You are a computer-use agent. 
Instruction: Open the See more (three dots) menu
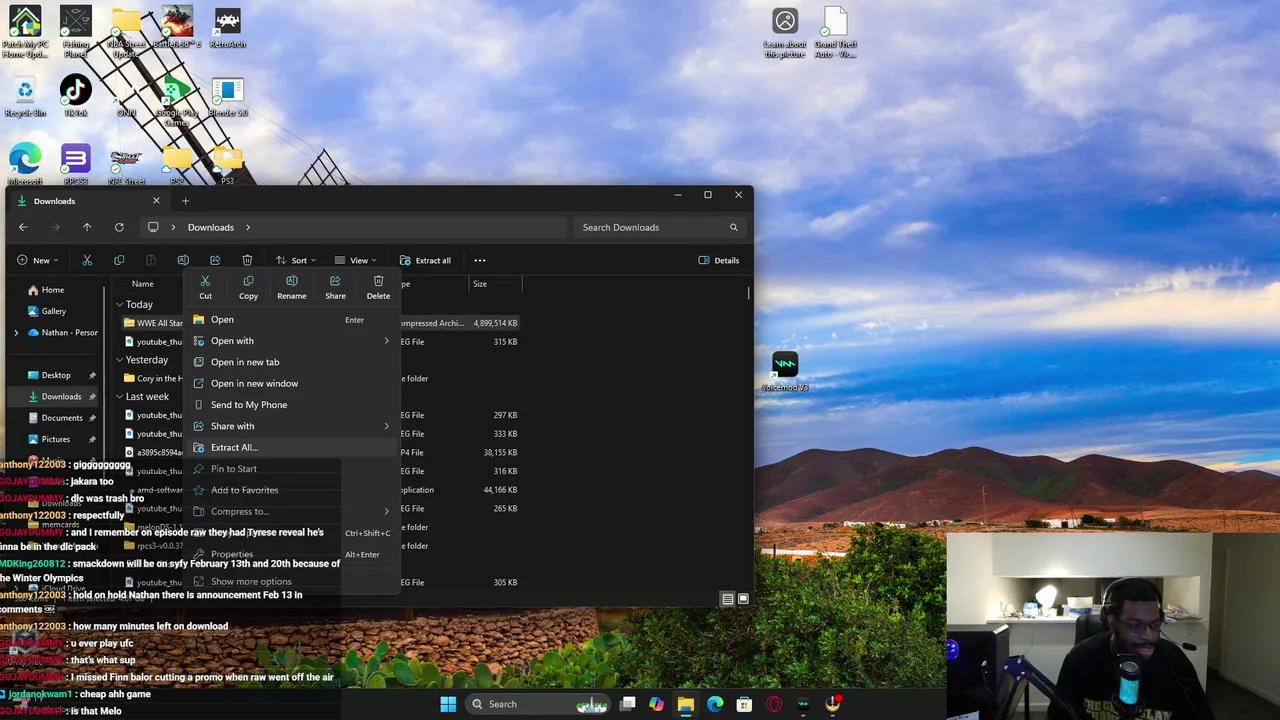point(480,260)
